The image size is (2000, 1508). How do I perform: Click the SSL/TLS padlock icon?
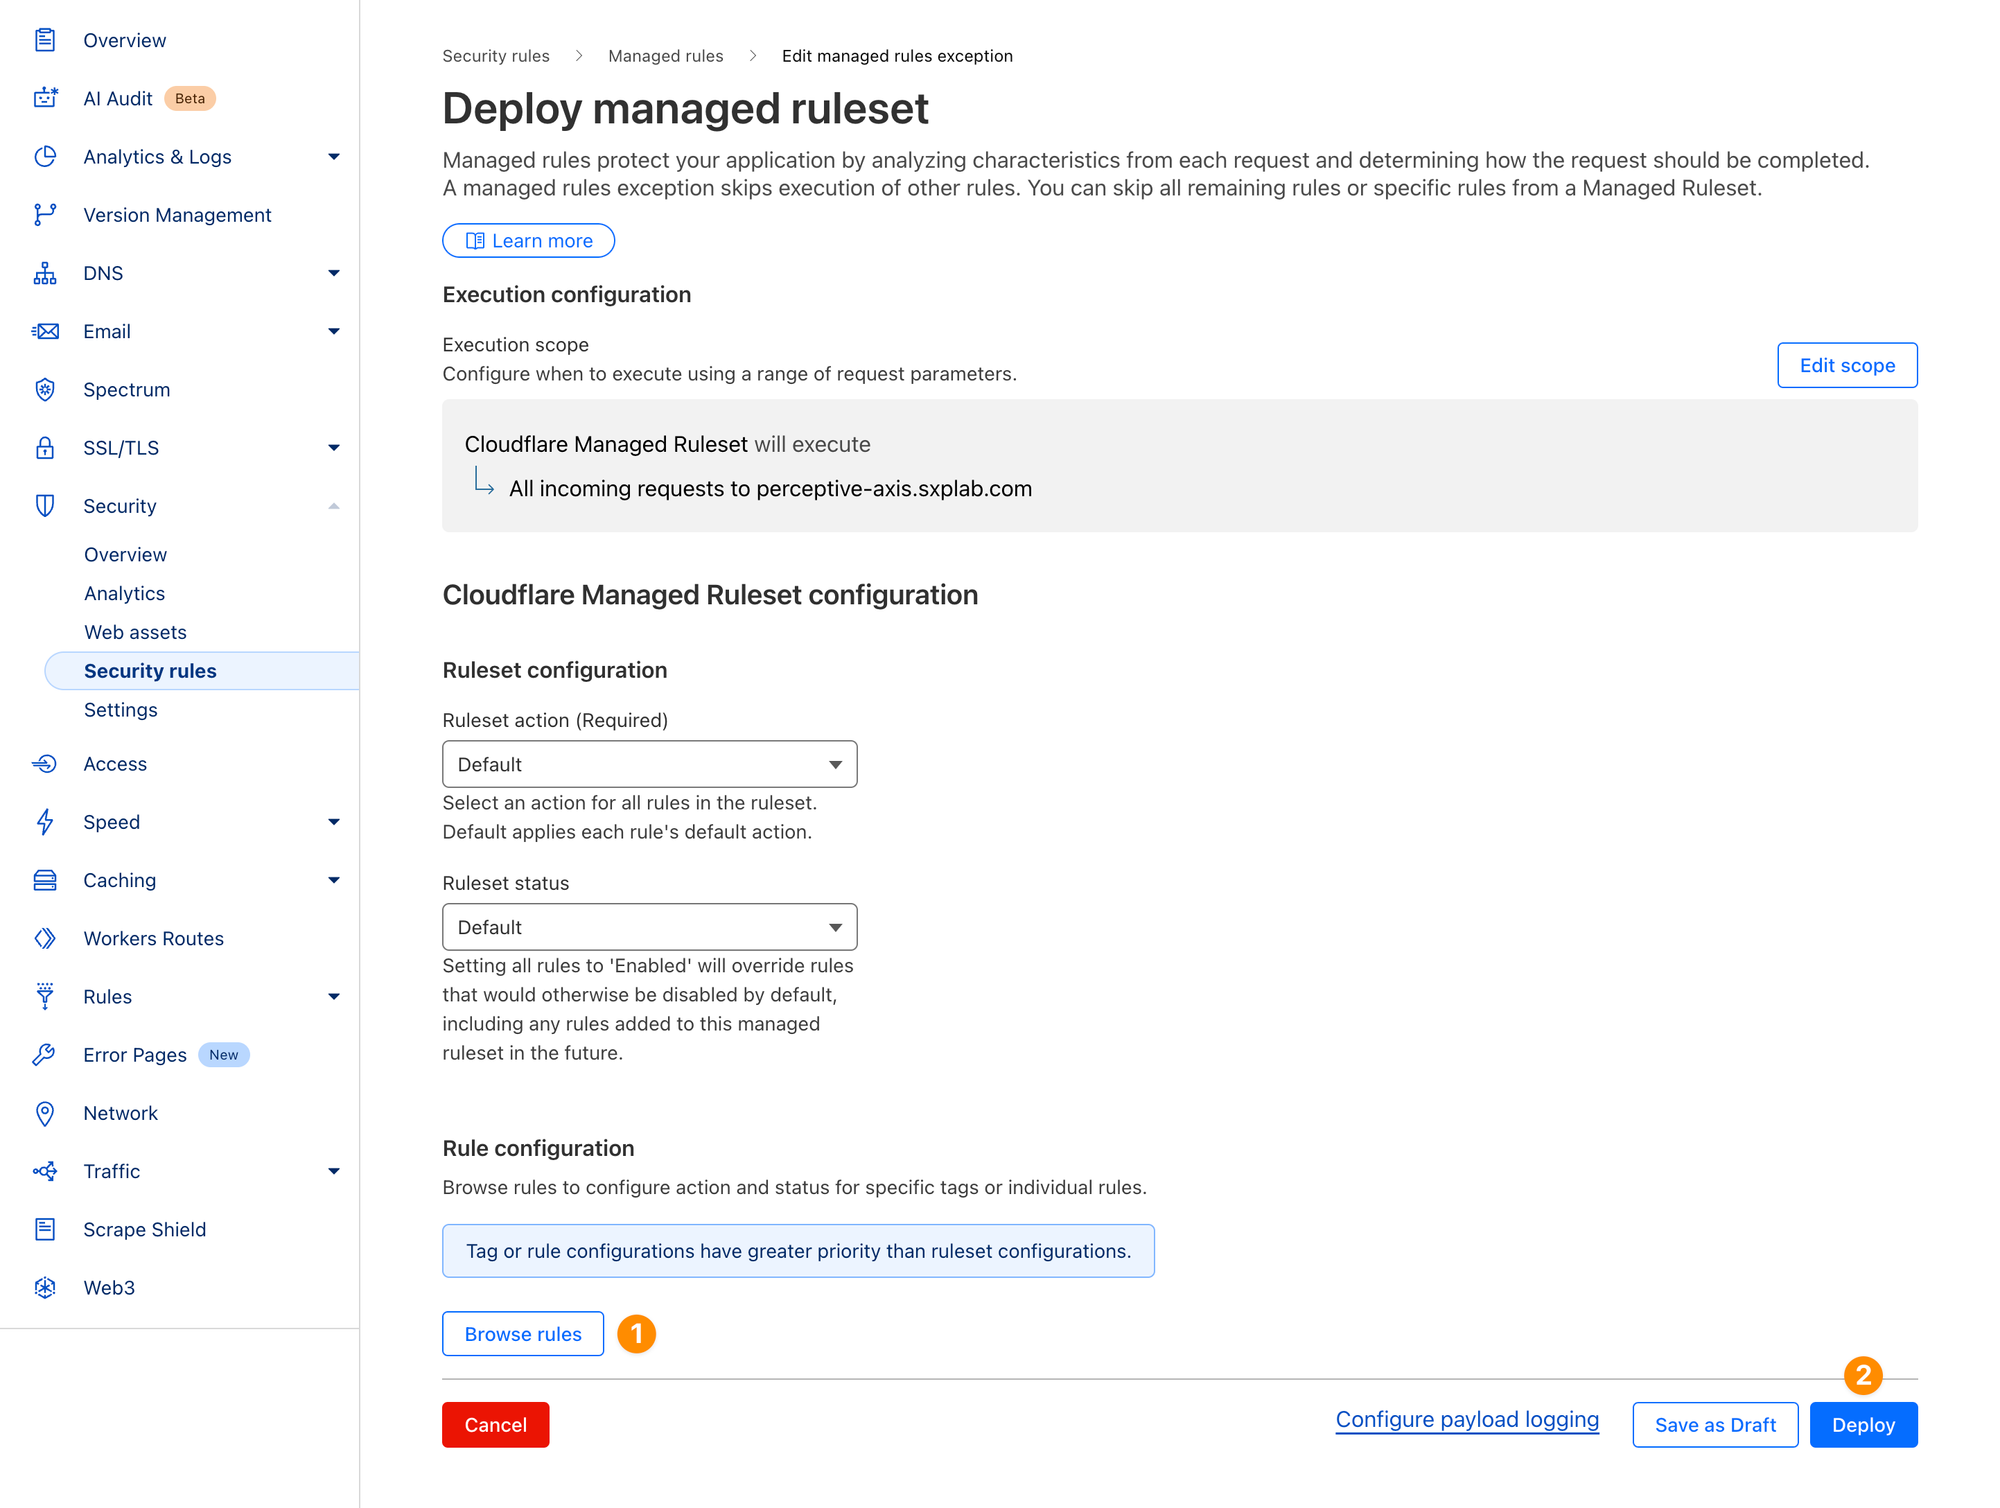pos(45,447)
